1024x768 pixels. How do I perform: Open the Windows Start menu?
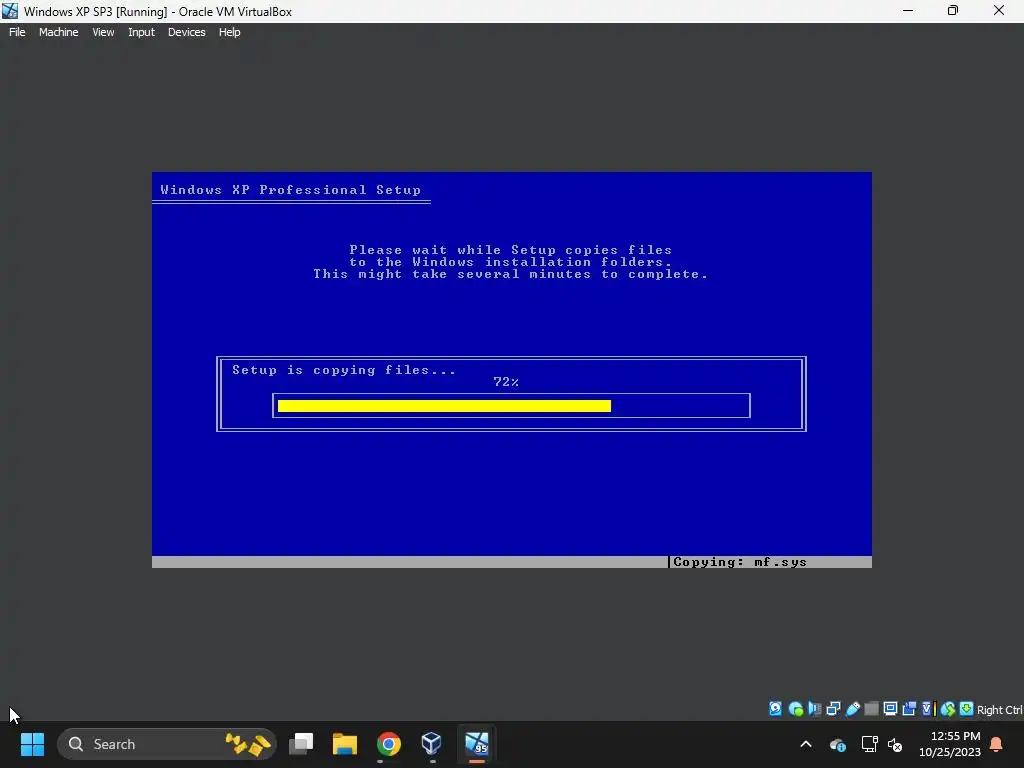pos(32,744)
